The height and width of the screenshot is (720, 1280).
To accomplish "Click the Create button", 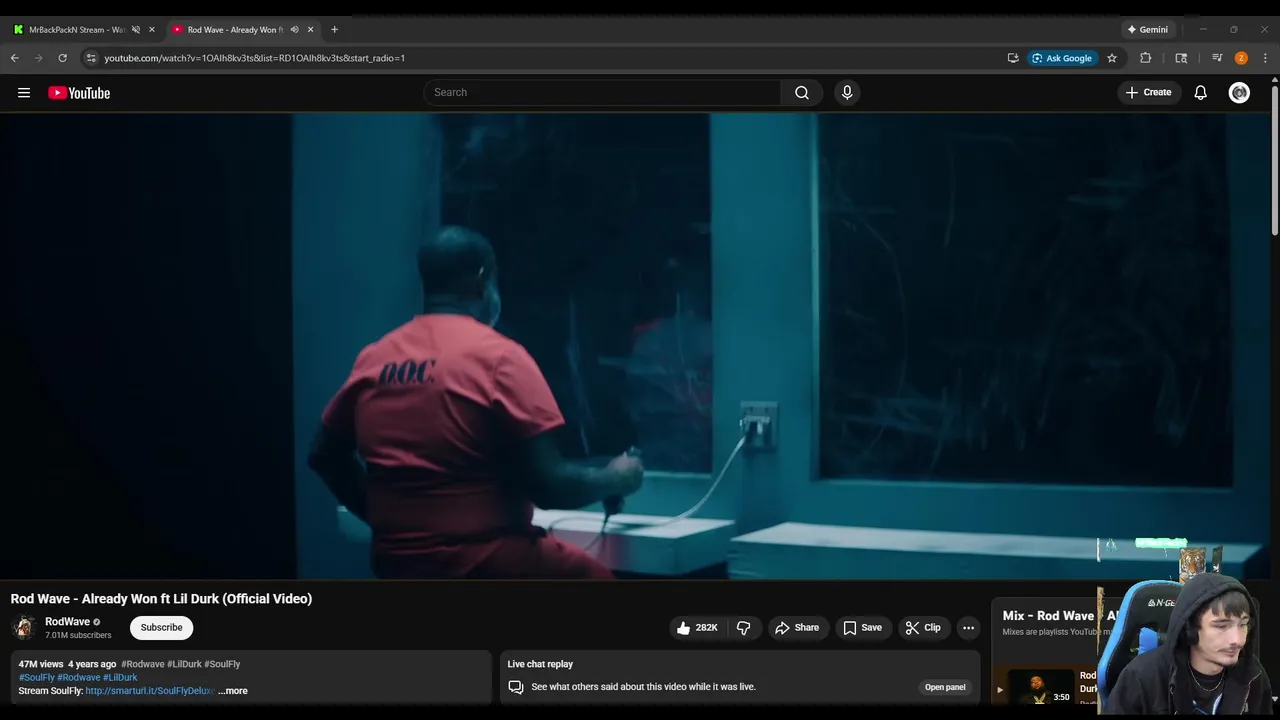I will tap(1148, 93).
